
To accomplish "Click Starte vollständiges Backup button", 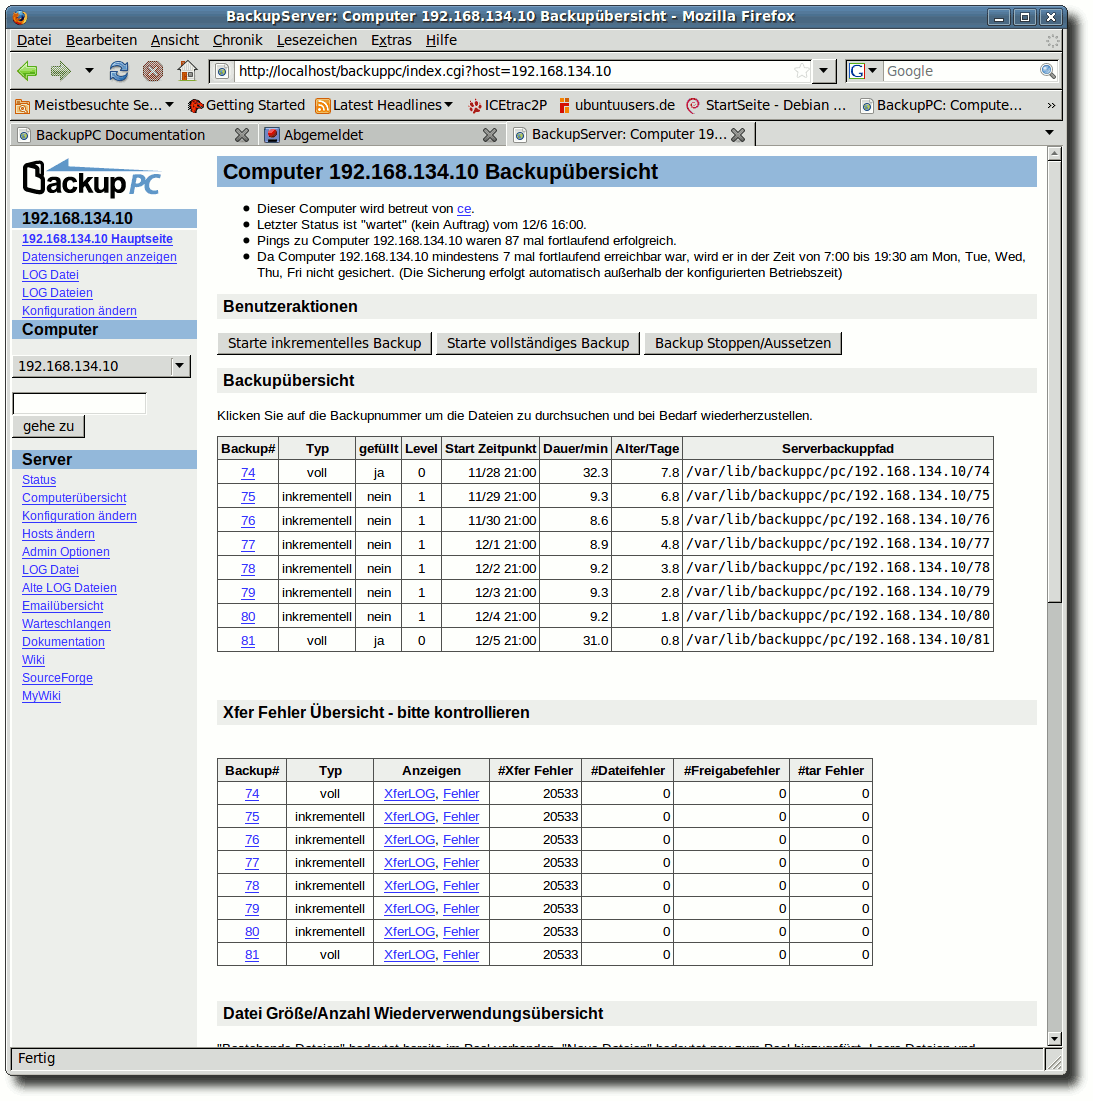I will point(538,343).
